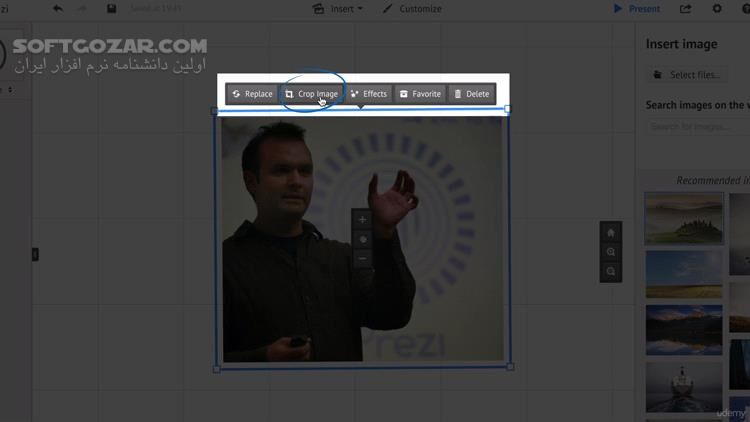The width and height of the screenshot is (750, 422).
Task: Click the zoom in magnifier icon
Action: click(611, 253)
